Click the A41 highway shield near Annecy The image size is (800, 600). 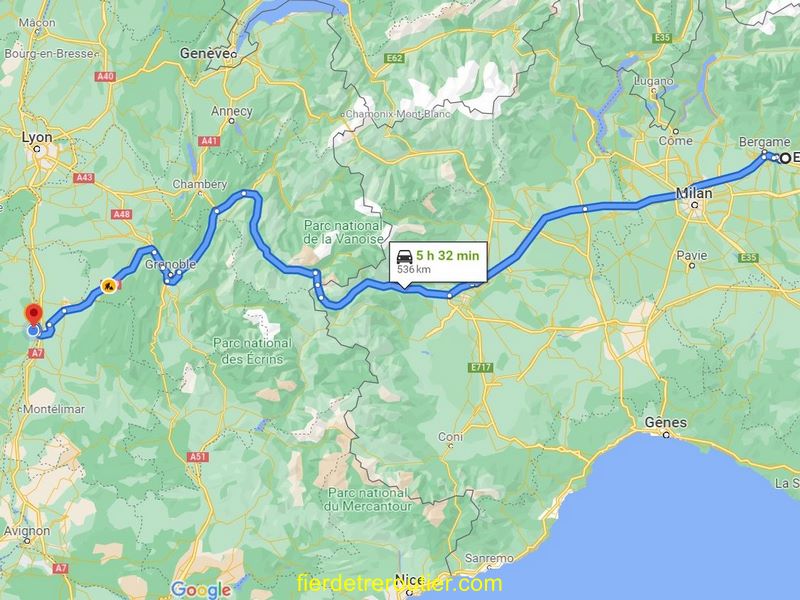click(x=209, y=141)
